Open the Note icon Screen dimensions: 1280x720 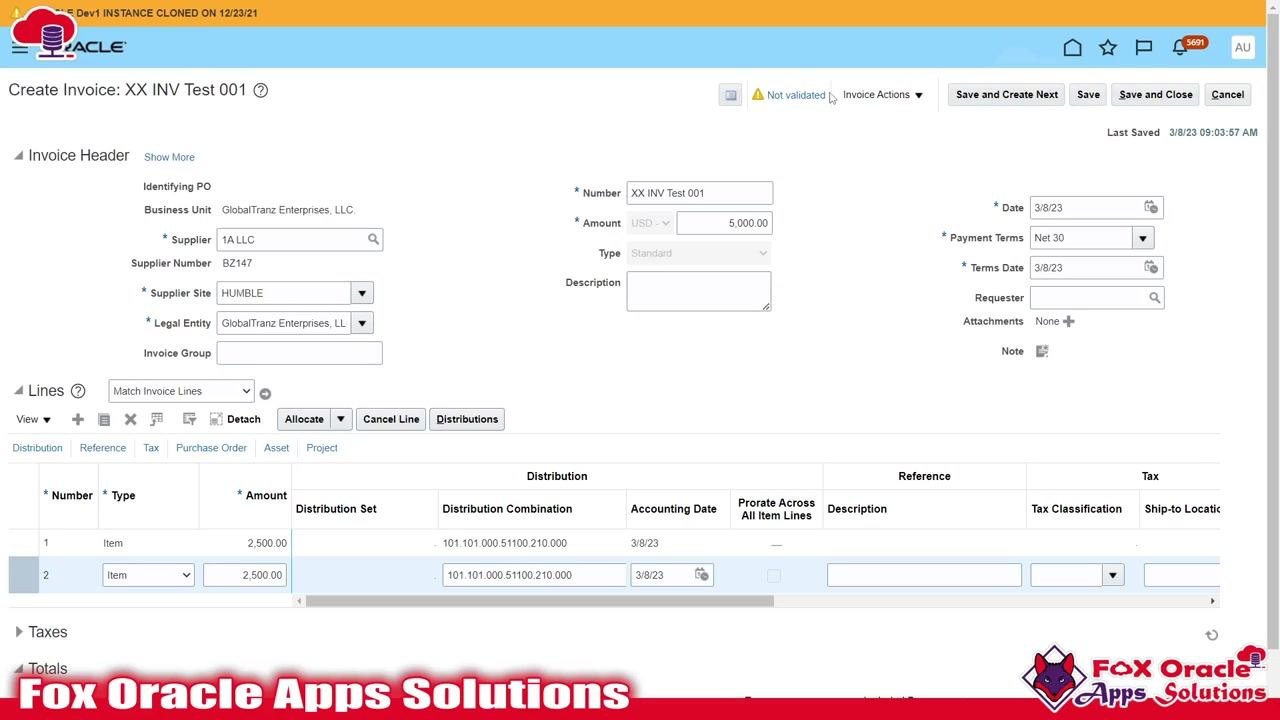(1042, 351)
